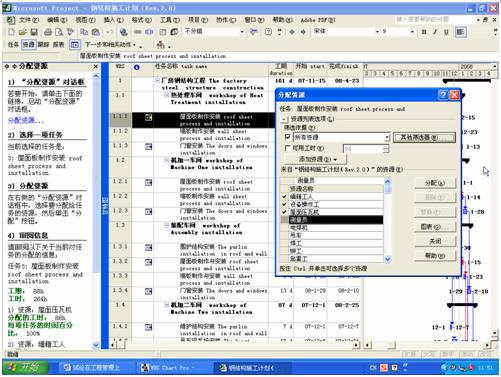Click the Align Left toolbar icon
Image resolution: width=501 pixels, height=377 pixels.
460,32
